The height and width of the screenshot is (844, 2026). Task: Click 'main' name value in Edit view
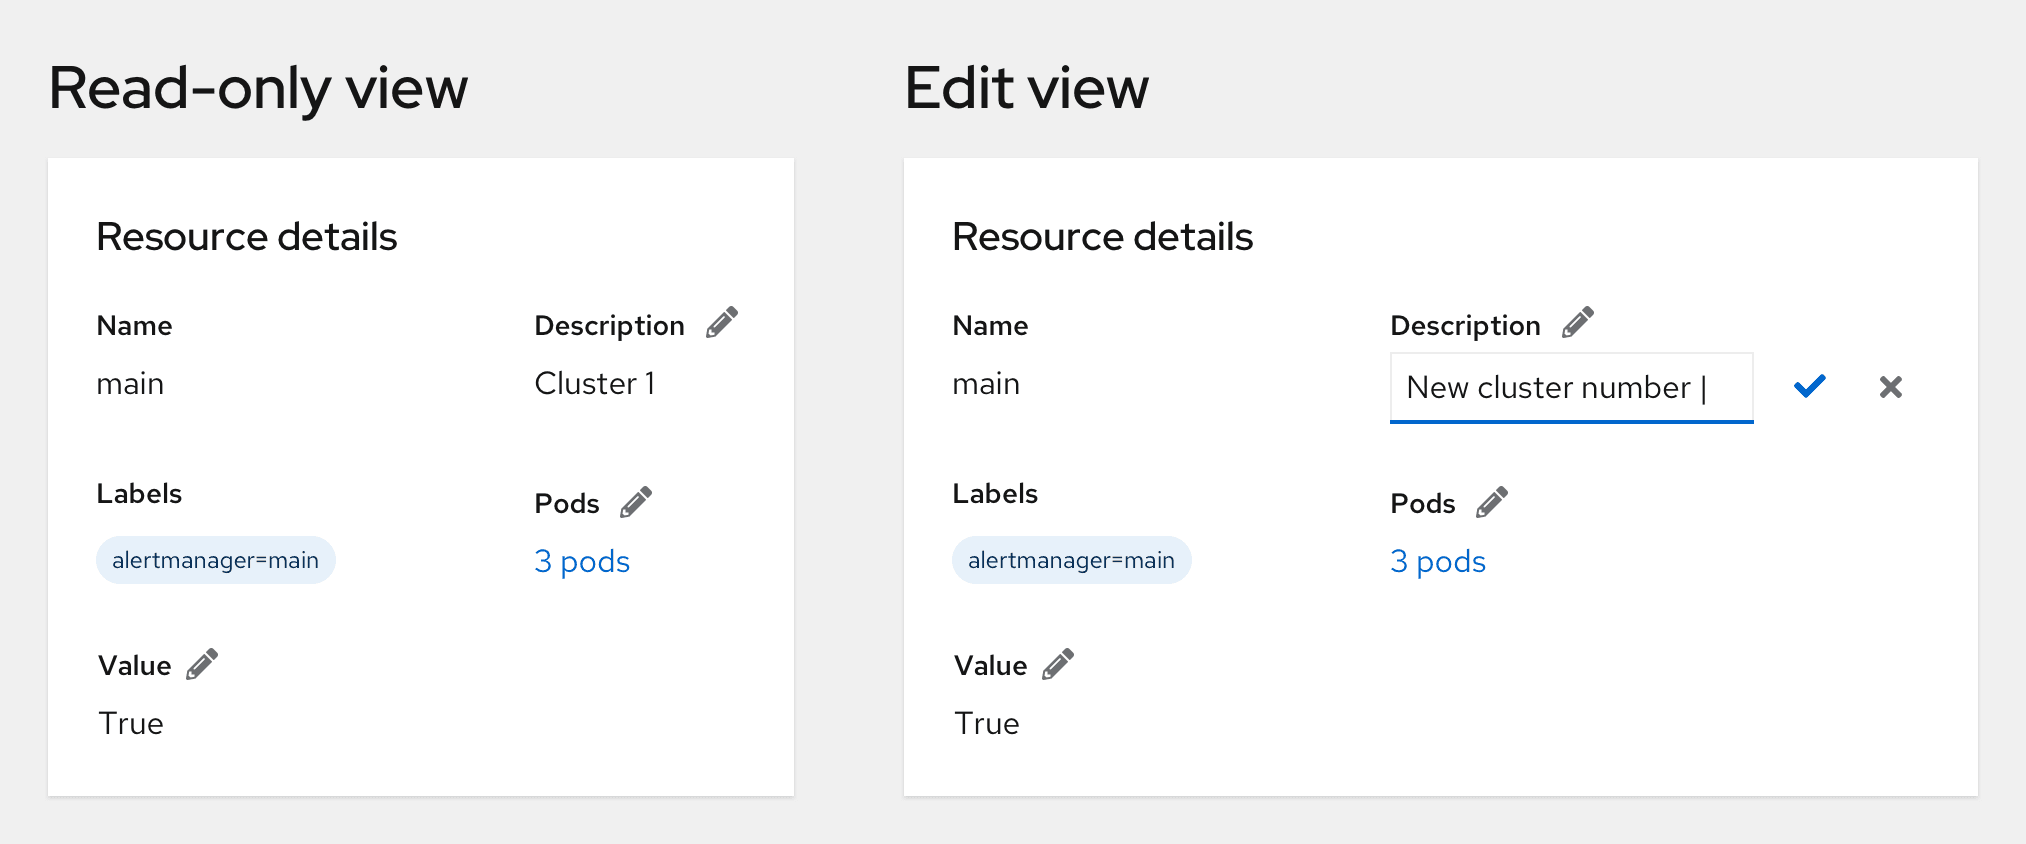[x=986, y=384]
